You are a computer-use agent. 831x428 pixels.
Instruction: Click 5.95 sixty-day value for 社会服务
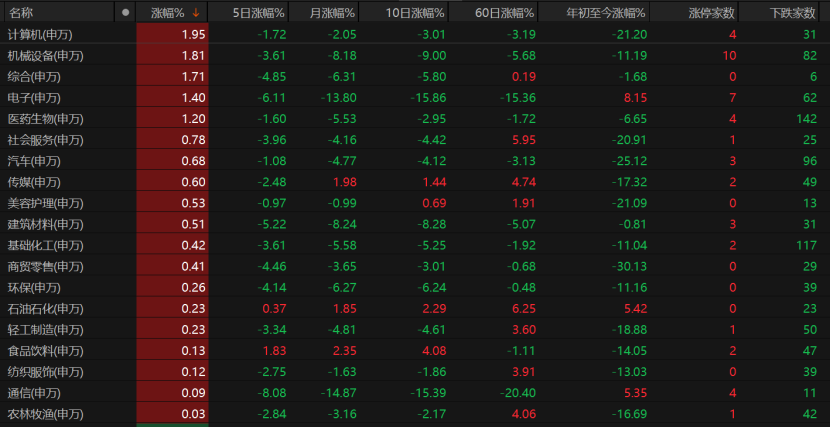(x=524, y=140)
